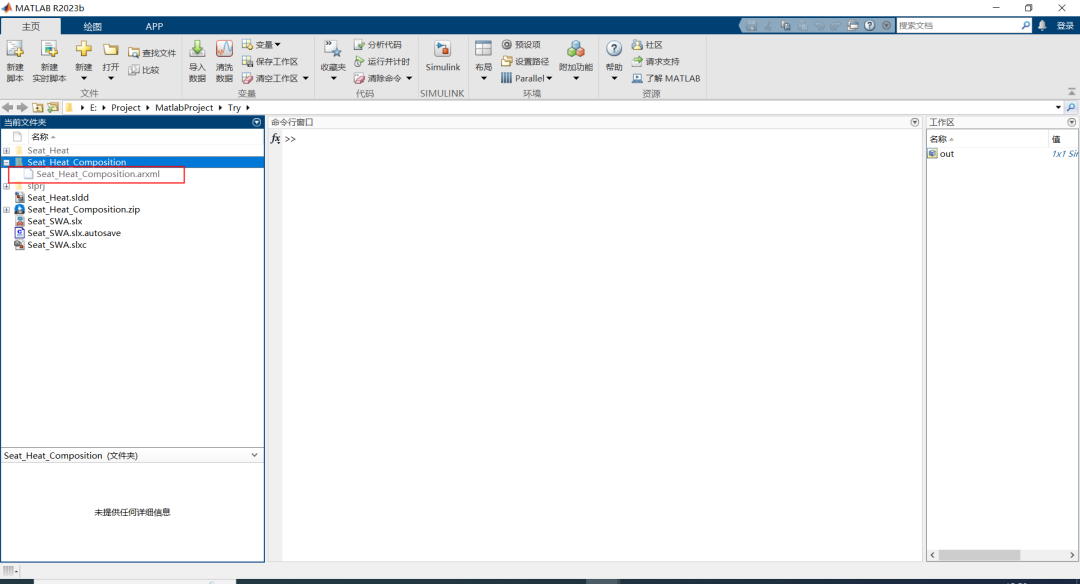This screenshot has width=1080, height=584.
Task: Open the 清除命令 dropdown arrow
Action: click(x=409, y=78)
